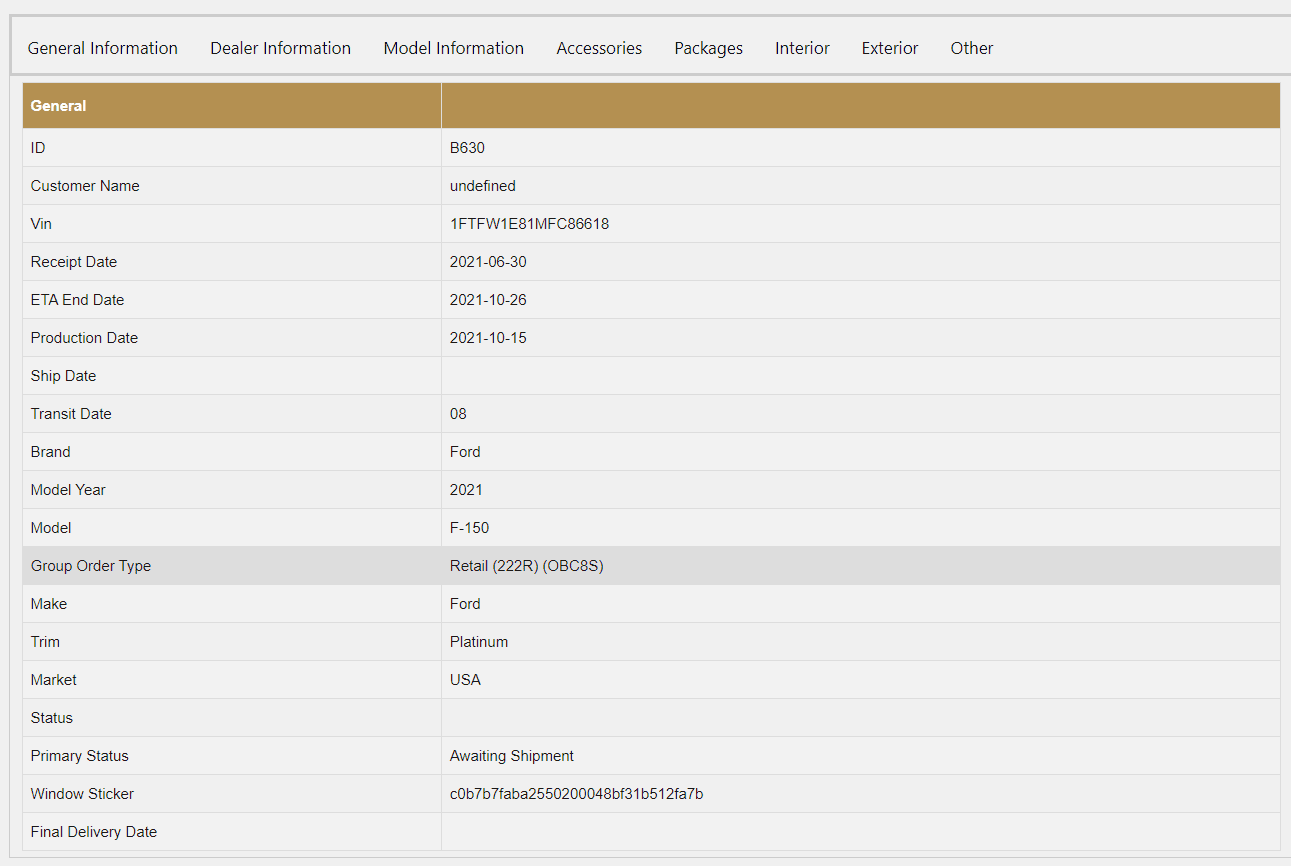Open the General Information tab
Viewport: 1291px width, 866px height.
(x=102, y=48)
